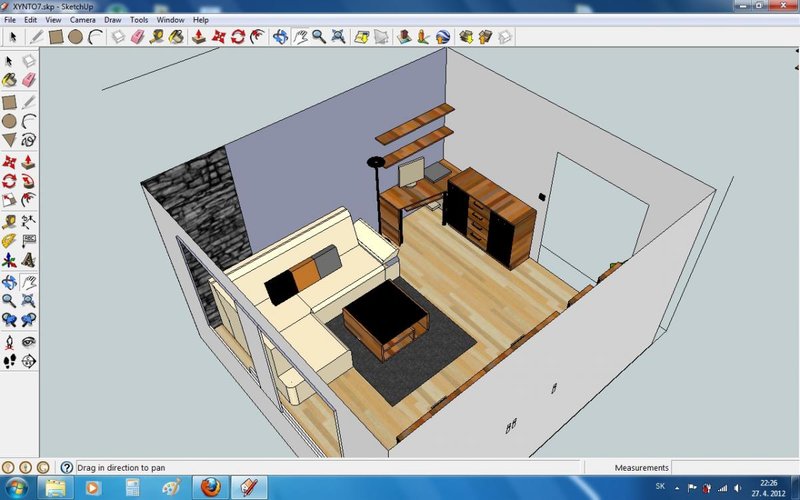Select the Polygon tool in left toolbar
This screenshot has height=500, width=800.
click(x=9, y=140)
